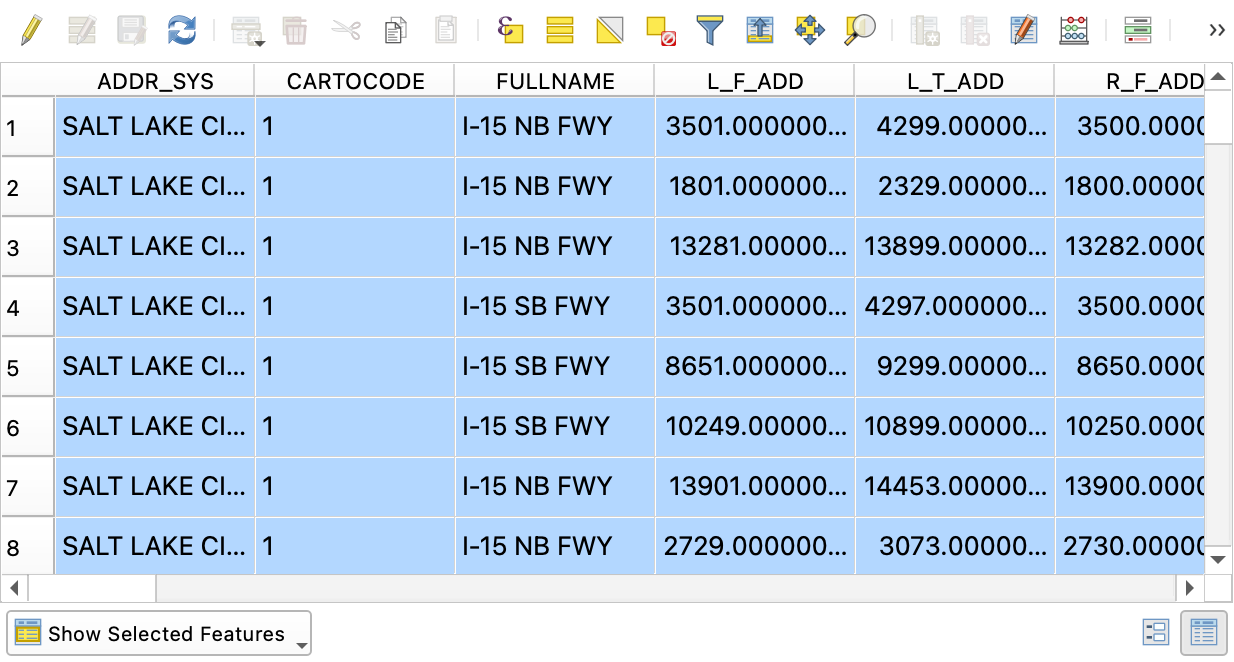Delete a field from the table
The width and height of the screenshot is (1234, 662).
tap(975, 30)
